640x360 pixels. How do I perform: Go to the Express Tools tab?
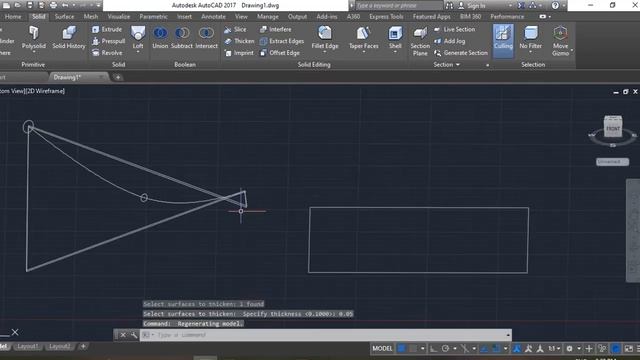coord(386,17)
